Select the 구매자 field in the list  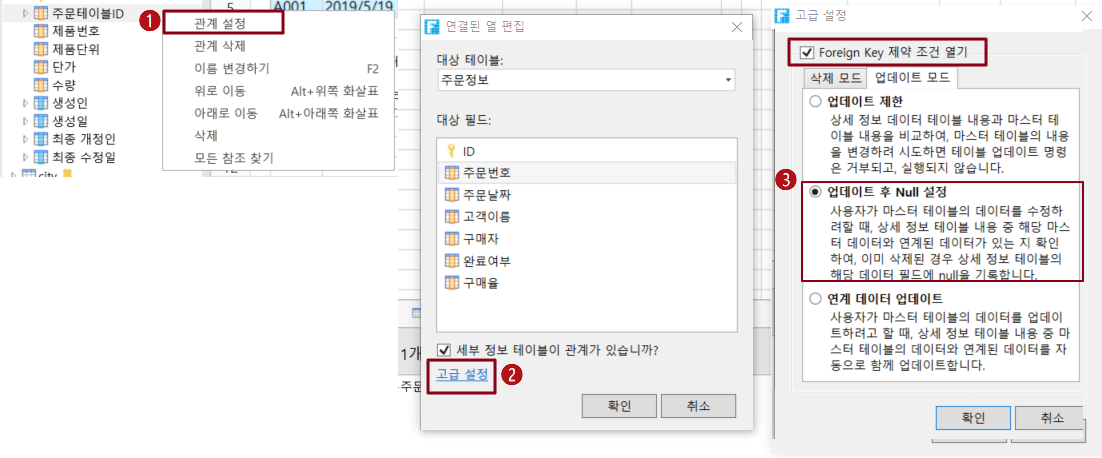click(585, 239)
